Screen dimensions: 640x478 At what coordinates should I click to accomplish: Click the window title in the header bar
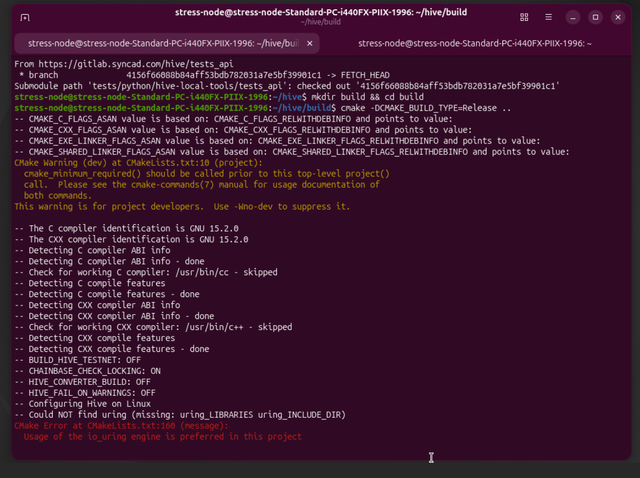click(321, 13)
